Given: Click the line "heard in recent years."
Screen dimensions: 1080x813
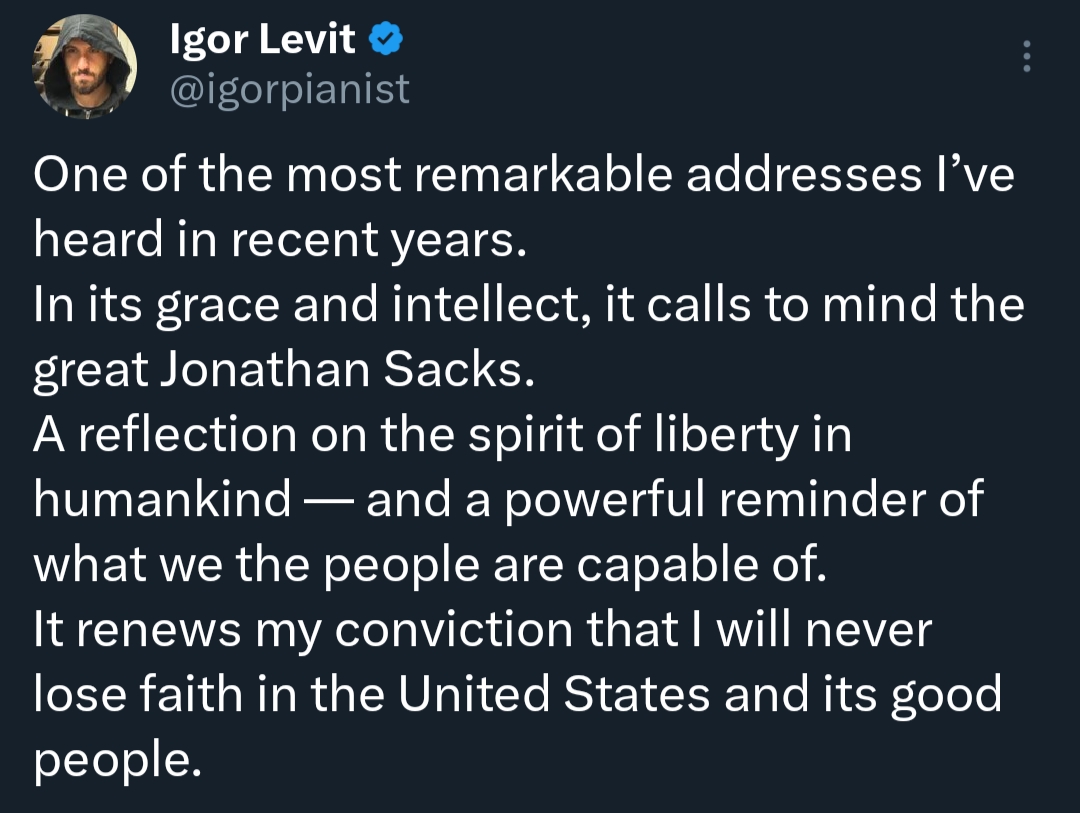Looking at the screenshot, I should [279, 242].
